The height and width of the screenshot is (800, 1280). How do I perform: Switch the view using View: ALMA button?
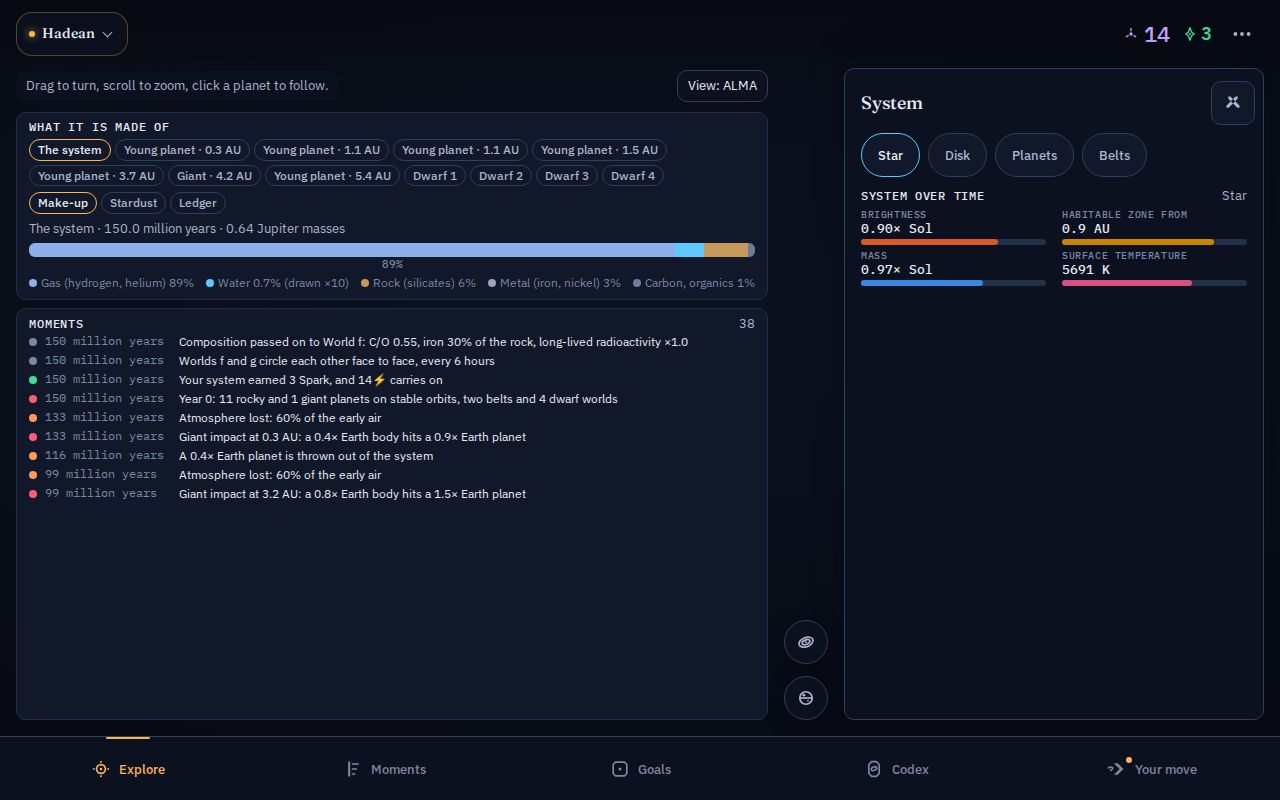point(722,86)
